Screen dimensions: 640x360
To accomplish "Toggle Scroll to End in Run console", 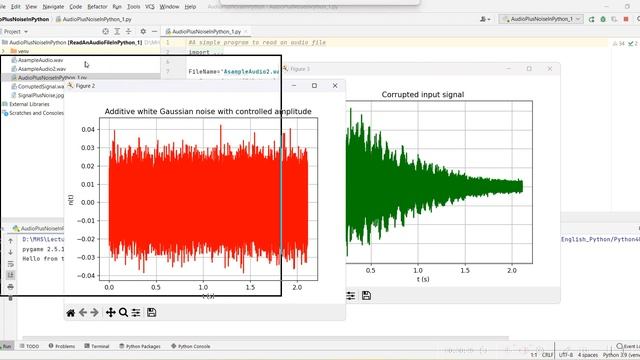I will click(x=11, y=275).
